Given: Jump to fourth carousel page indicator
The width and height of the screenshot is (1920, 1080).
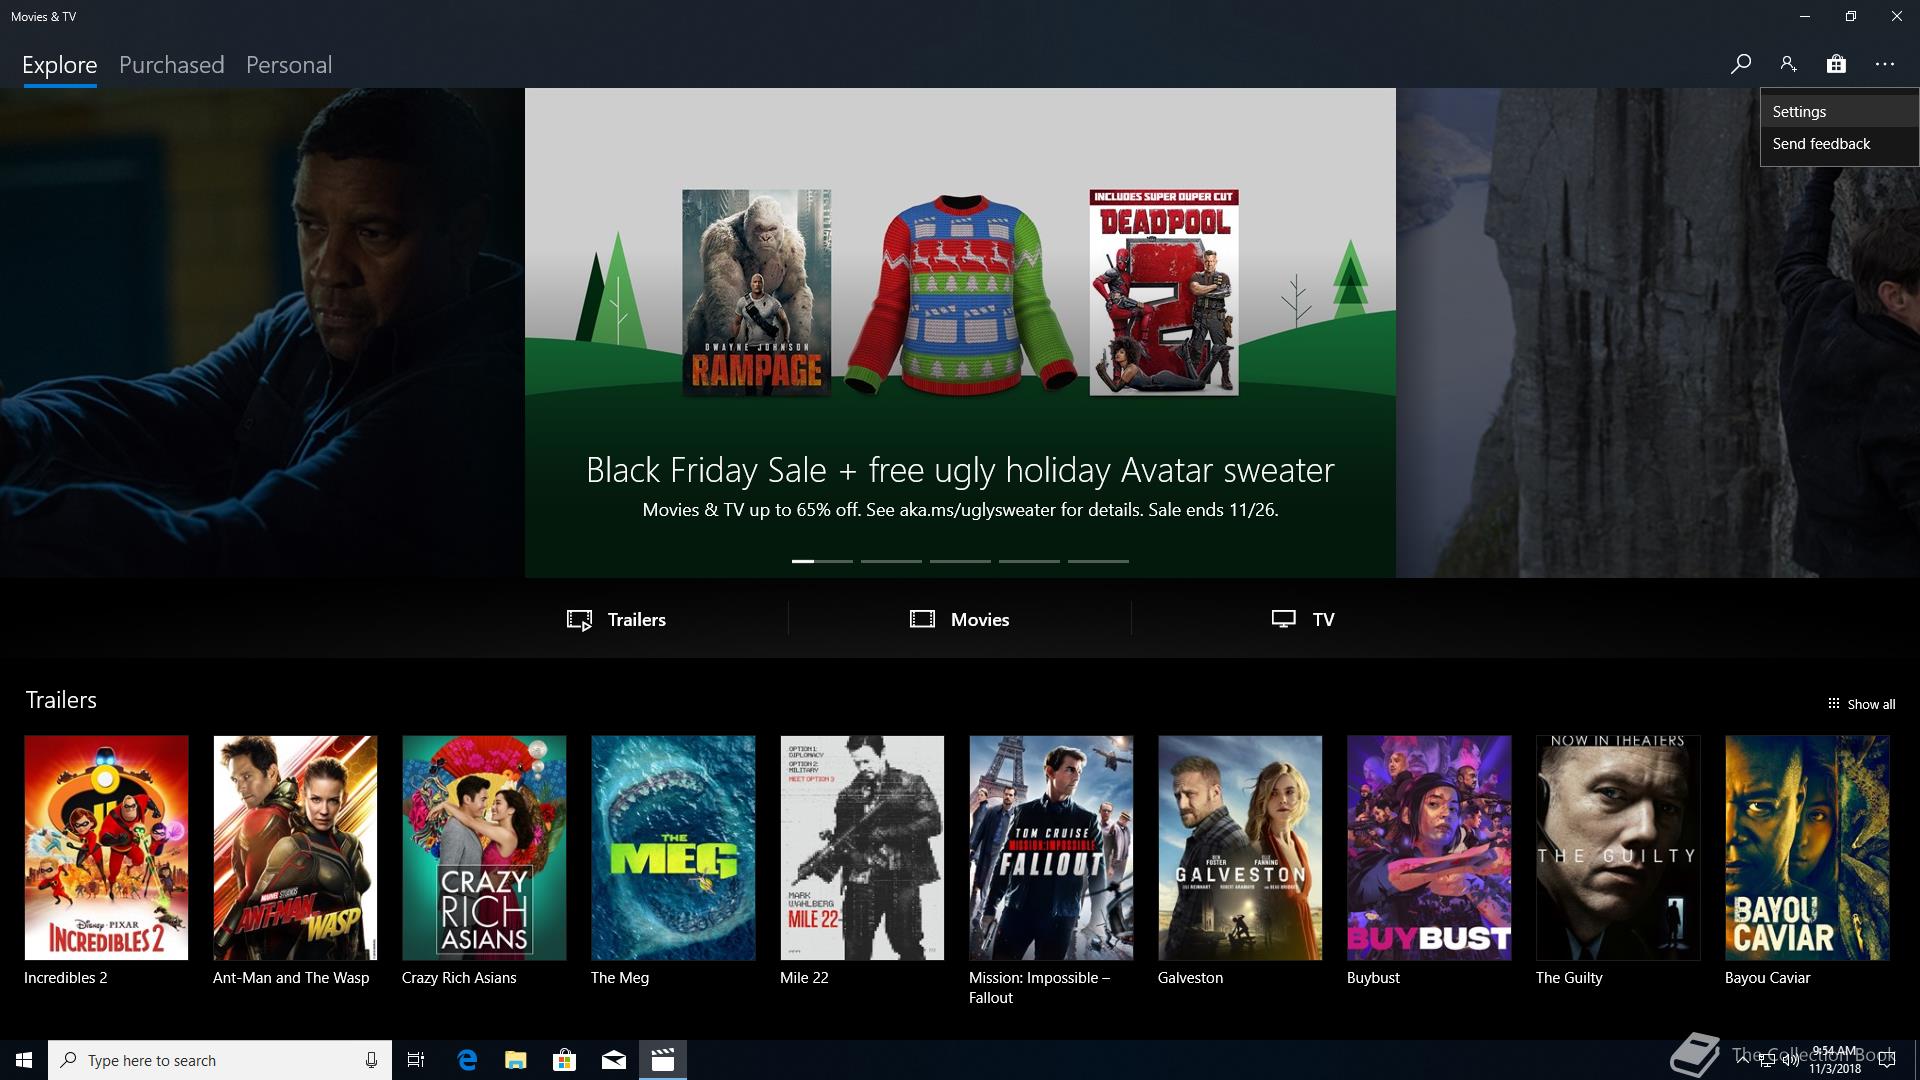Looking at the screenshot, I should 1029,561.
